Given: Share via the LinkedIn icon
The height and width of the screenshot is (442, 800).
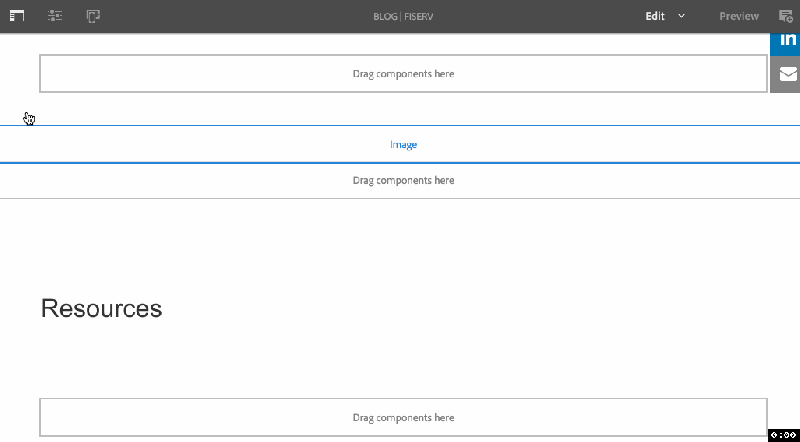Looking at the screenshot, I should pos(787,41).
